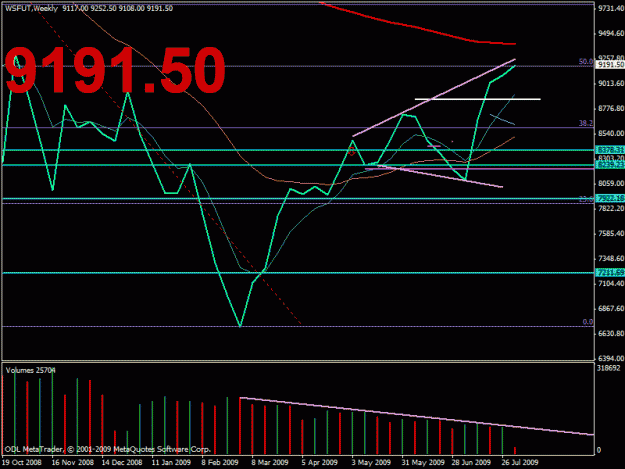Click the 318692 volume scale value

tap(609, 368)
